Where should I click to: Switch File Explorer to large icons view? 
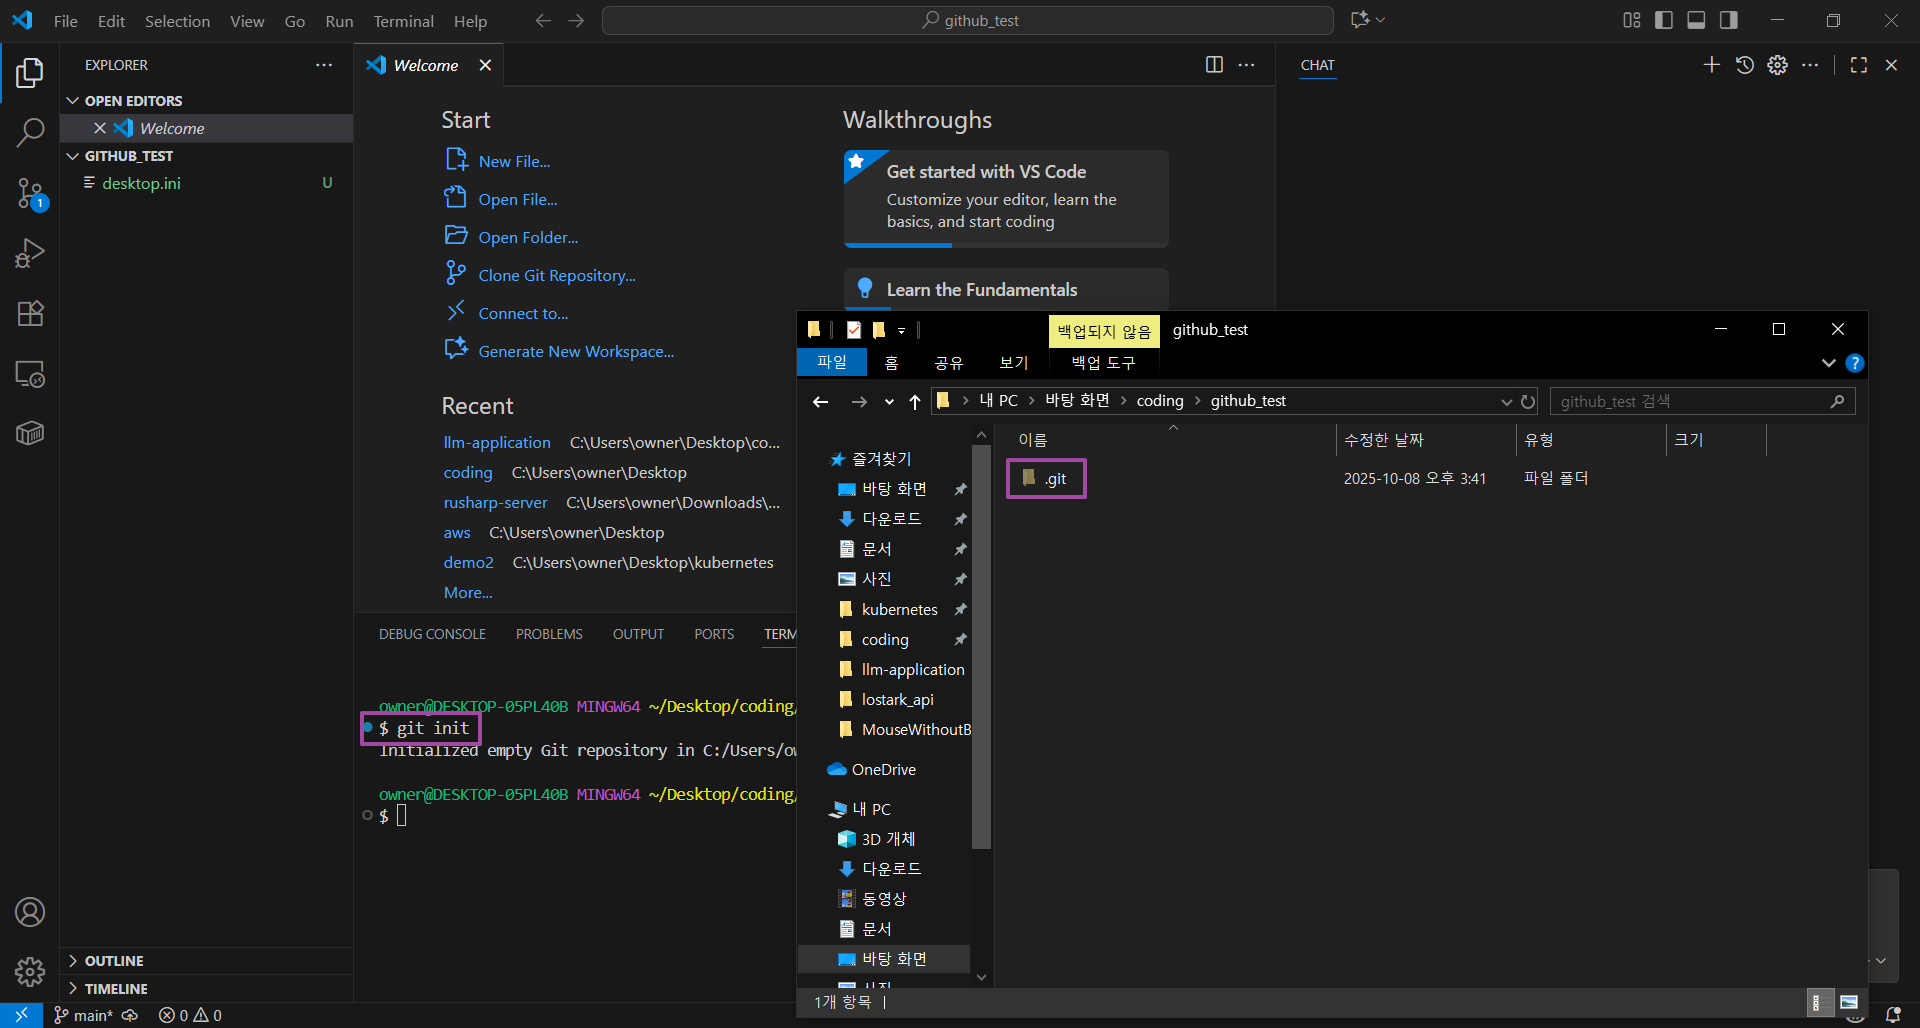coord(1848,1003)
